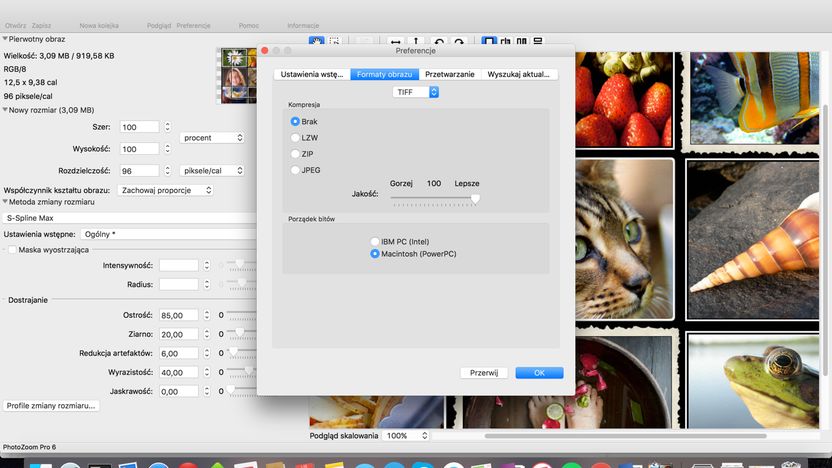Open Podgląd skalowania 100% zoom dropdown
Viewport: 832px width, 468px height.
pos(406,436)
